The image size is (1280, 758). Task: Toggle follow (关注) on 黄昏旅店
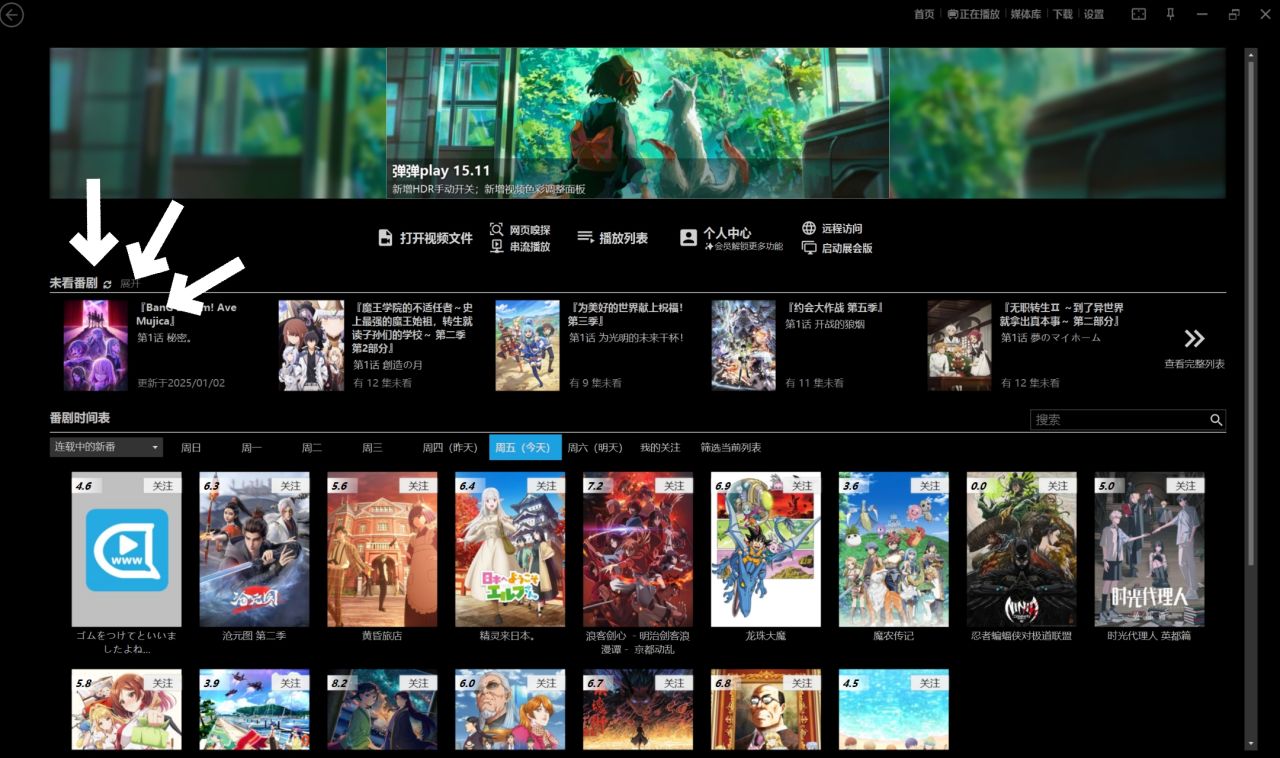click(419, 486)
